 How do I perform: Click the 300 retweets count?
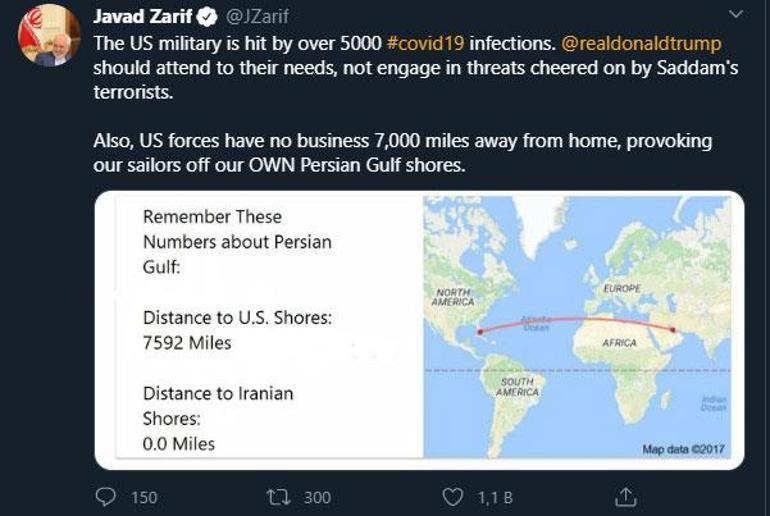(x=317, y=497)
